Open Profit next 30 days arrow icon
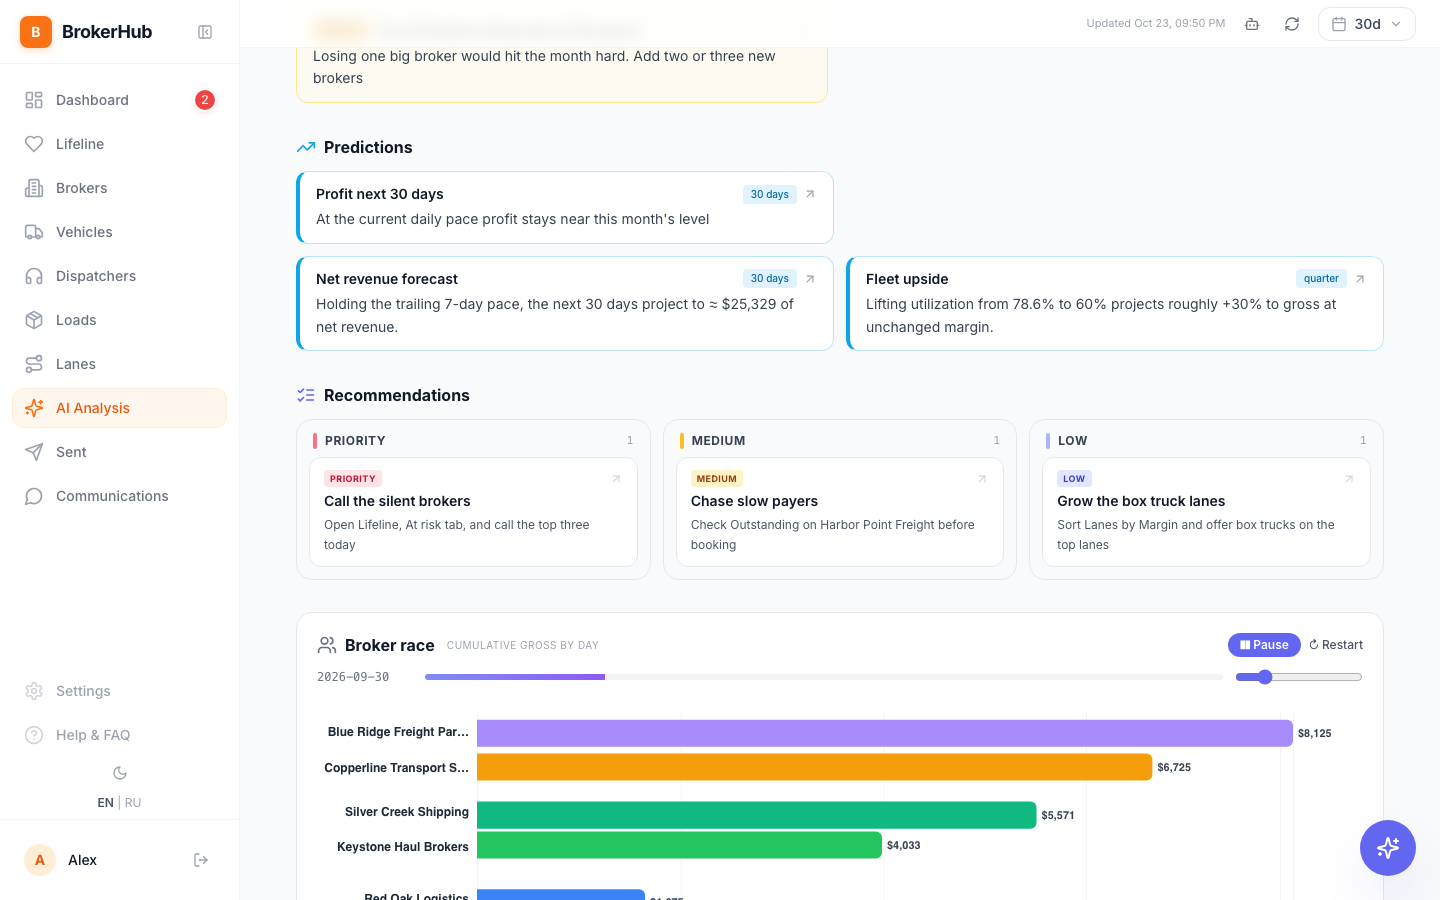This screenshot has height=900, width=1440. point(810,194)
